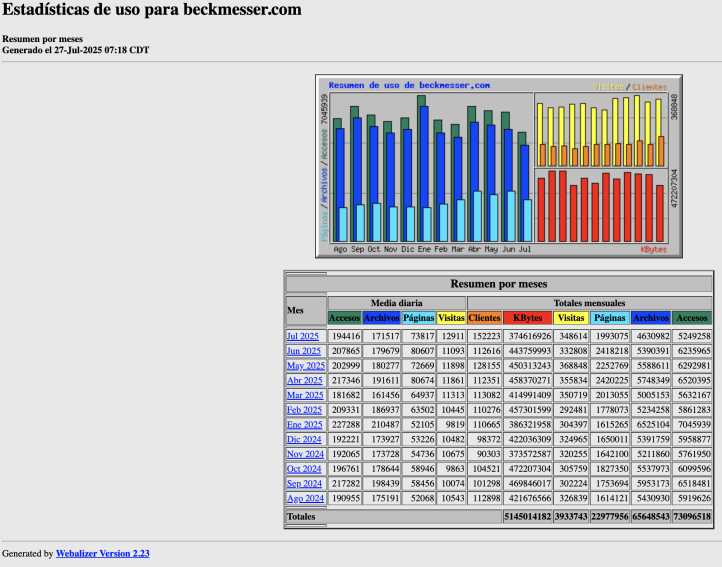Go to Feb 2025 statistics
The width and height of the screenshot is (722, 567).
(304, 410)
